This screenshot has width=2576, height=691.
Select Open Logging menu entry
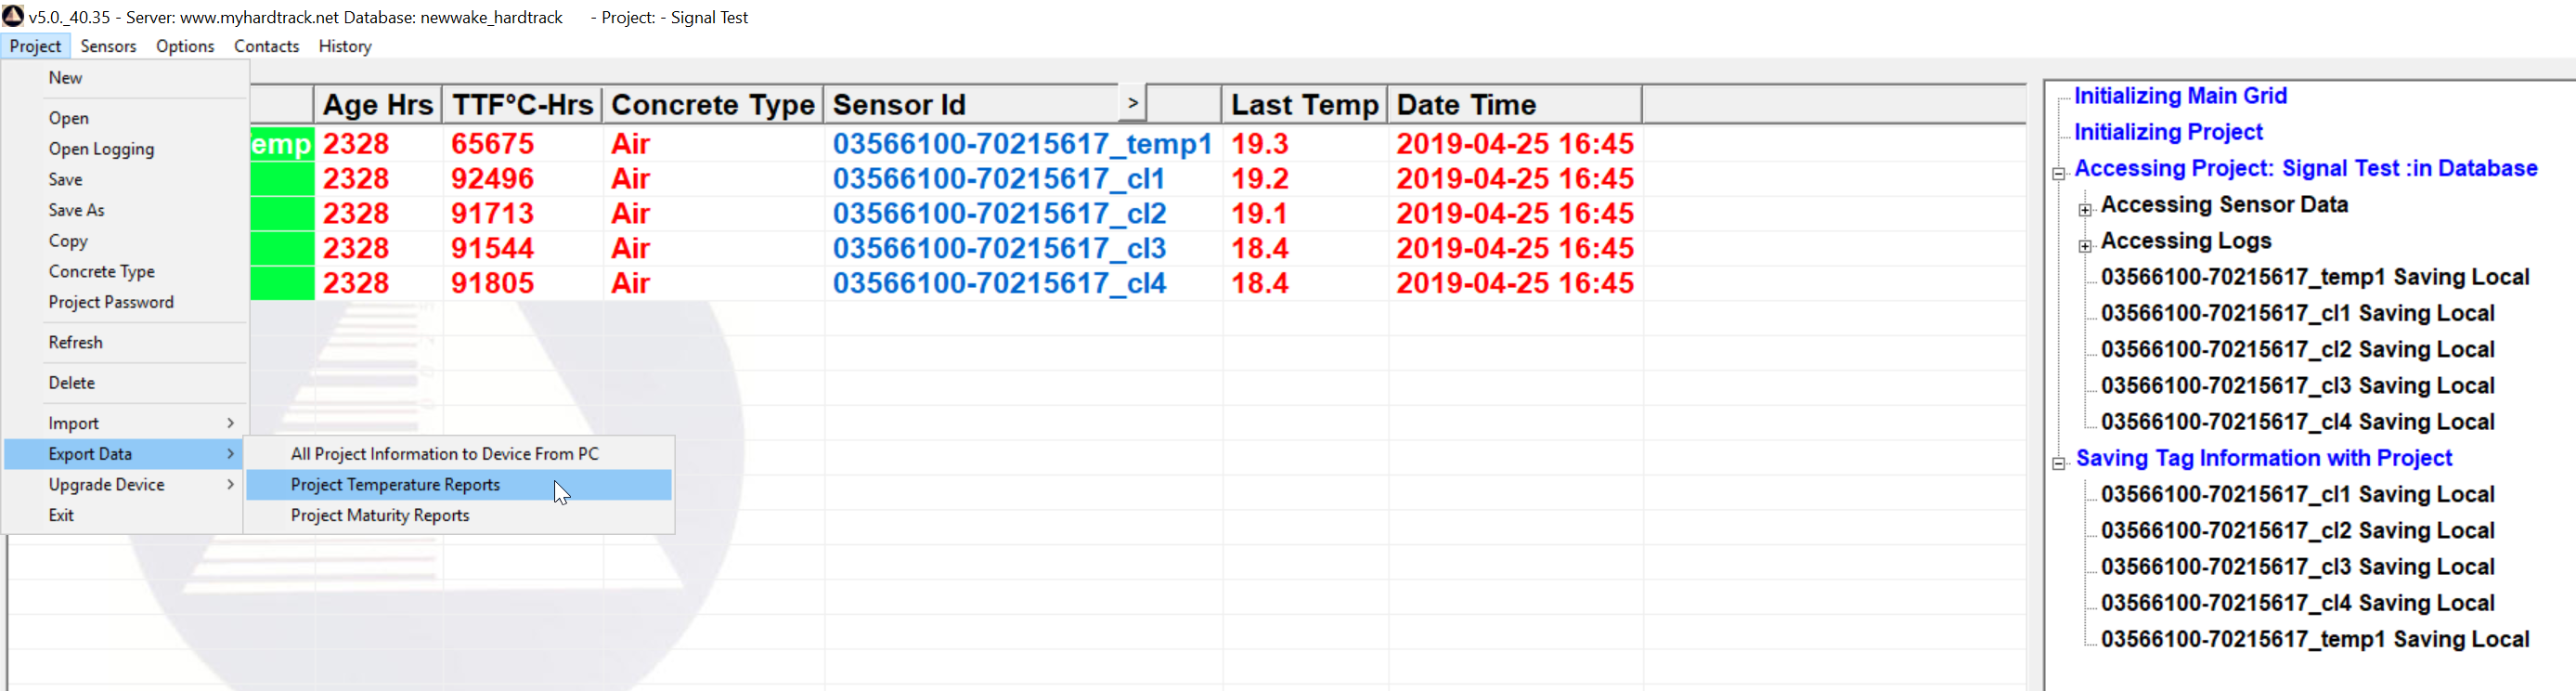coord(125,149)
